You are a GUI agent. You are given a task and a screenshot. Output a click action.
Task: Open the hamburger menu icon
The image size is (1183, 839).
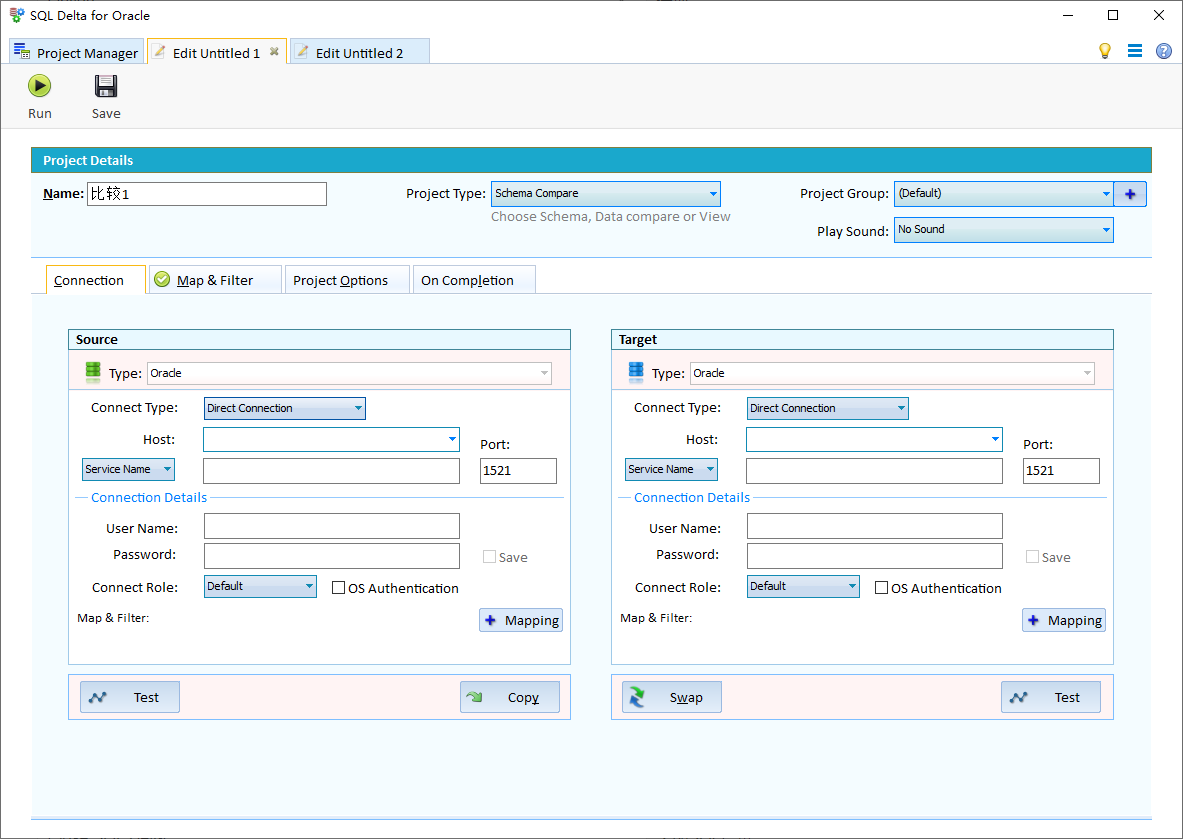(1135, 51)
